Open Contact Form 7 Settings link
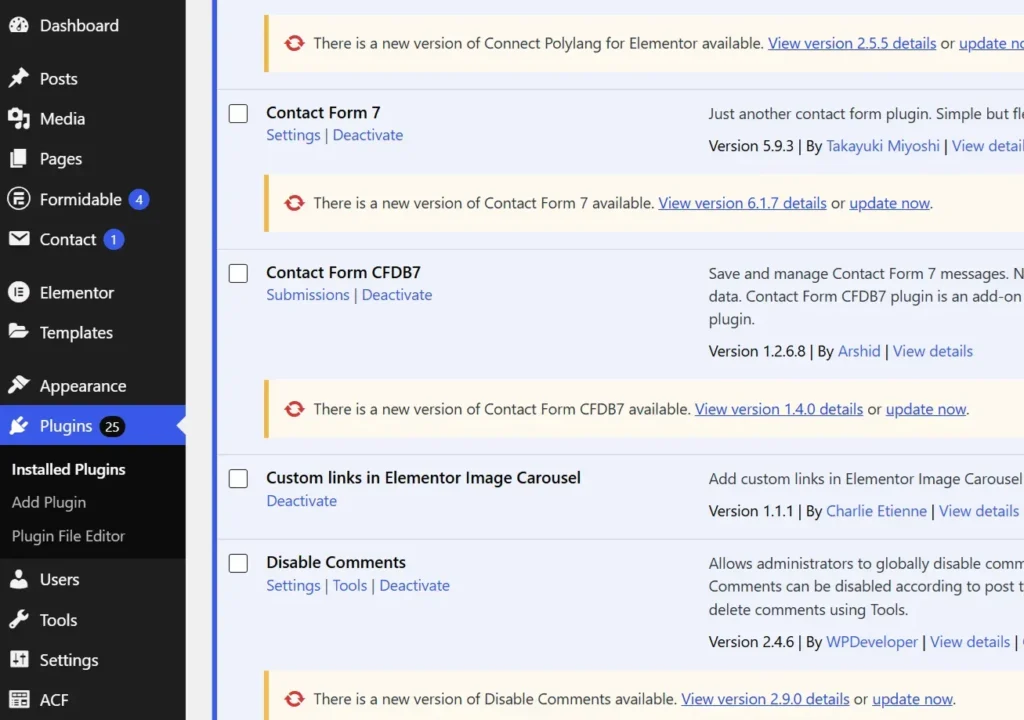Viewport: 1024px width, 720px height. tap(293, 135)
